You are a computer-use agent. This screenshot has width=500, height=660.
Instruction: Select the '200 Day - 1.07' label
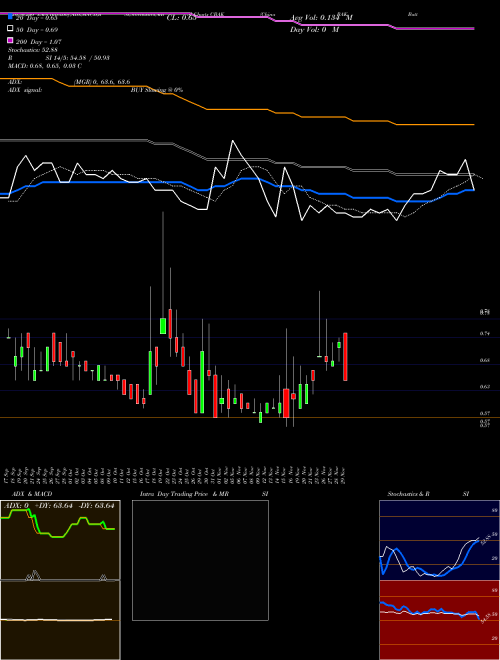click(38, 42)
